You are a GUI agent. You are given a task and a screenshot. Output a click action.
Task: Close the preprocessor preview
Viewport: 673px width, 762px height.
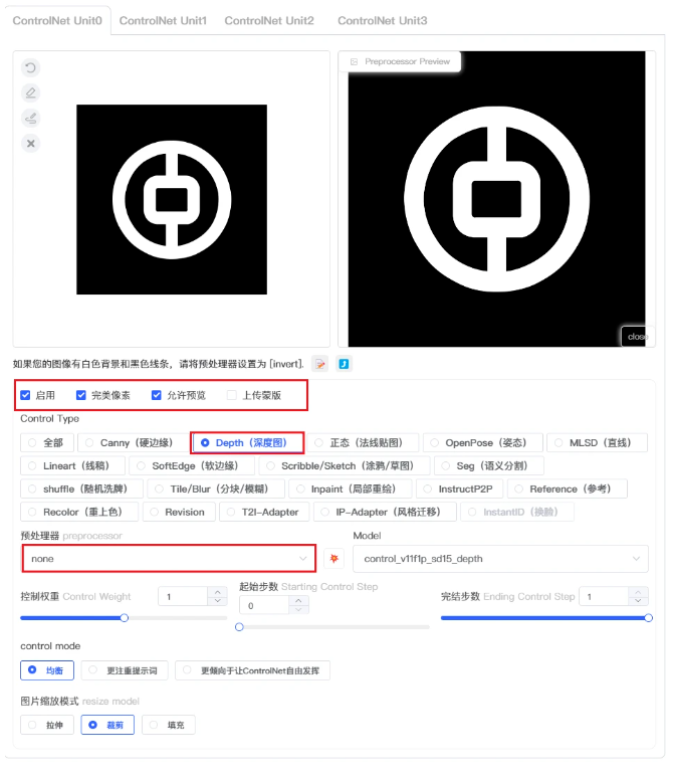pos(638,336)
